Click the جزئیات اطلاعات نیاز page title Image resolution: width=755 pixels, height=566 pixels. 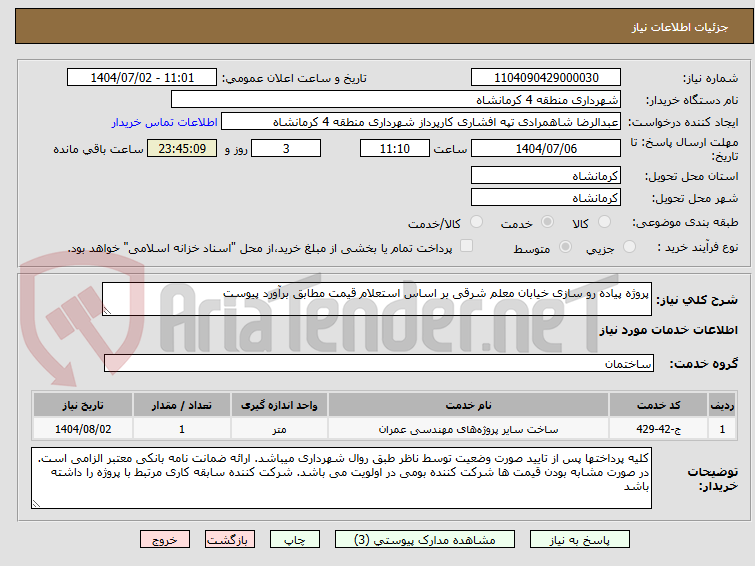coord(680,27)
